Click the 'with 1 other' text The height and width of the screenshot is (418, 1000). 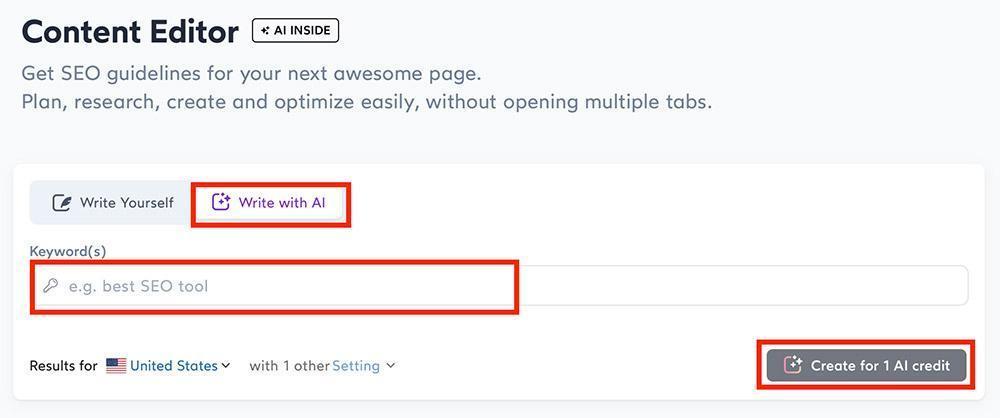tap(289, 366)
